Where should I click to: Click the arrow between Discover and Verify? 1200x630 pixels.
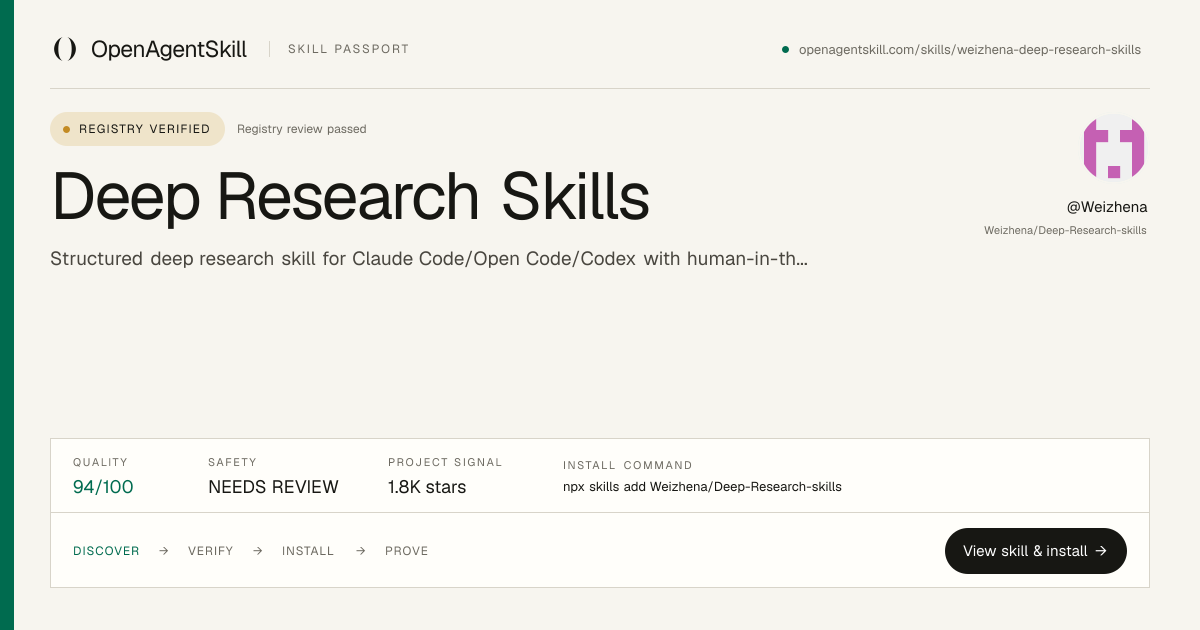(164, 551)
